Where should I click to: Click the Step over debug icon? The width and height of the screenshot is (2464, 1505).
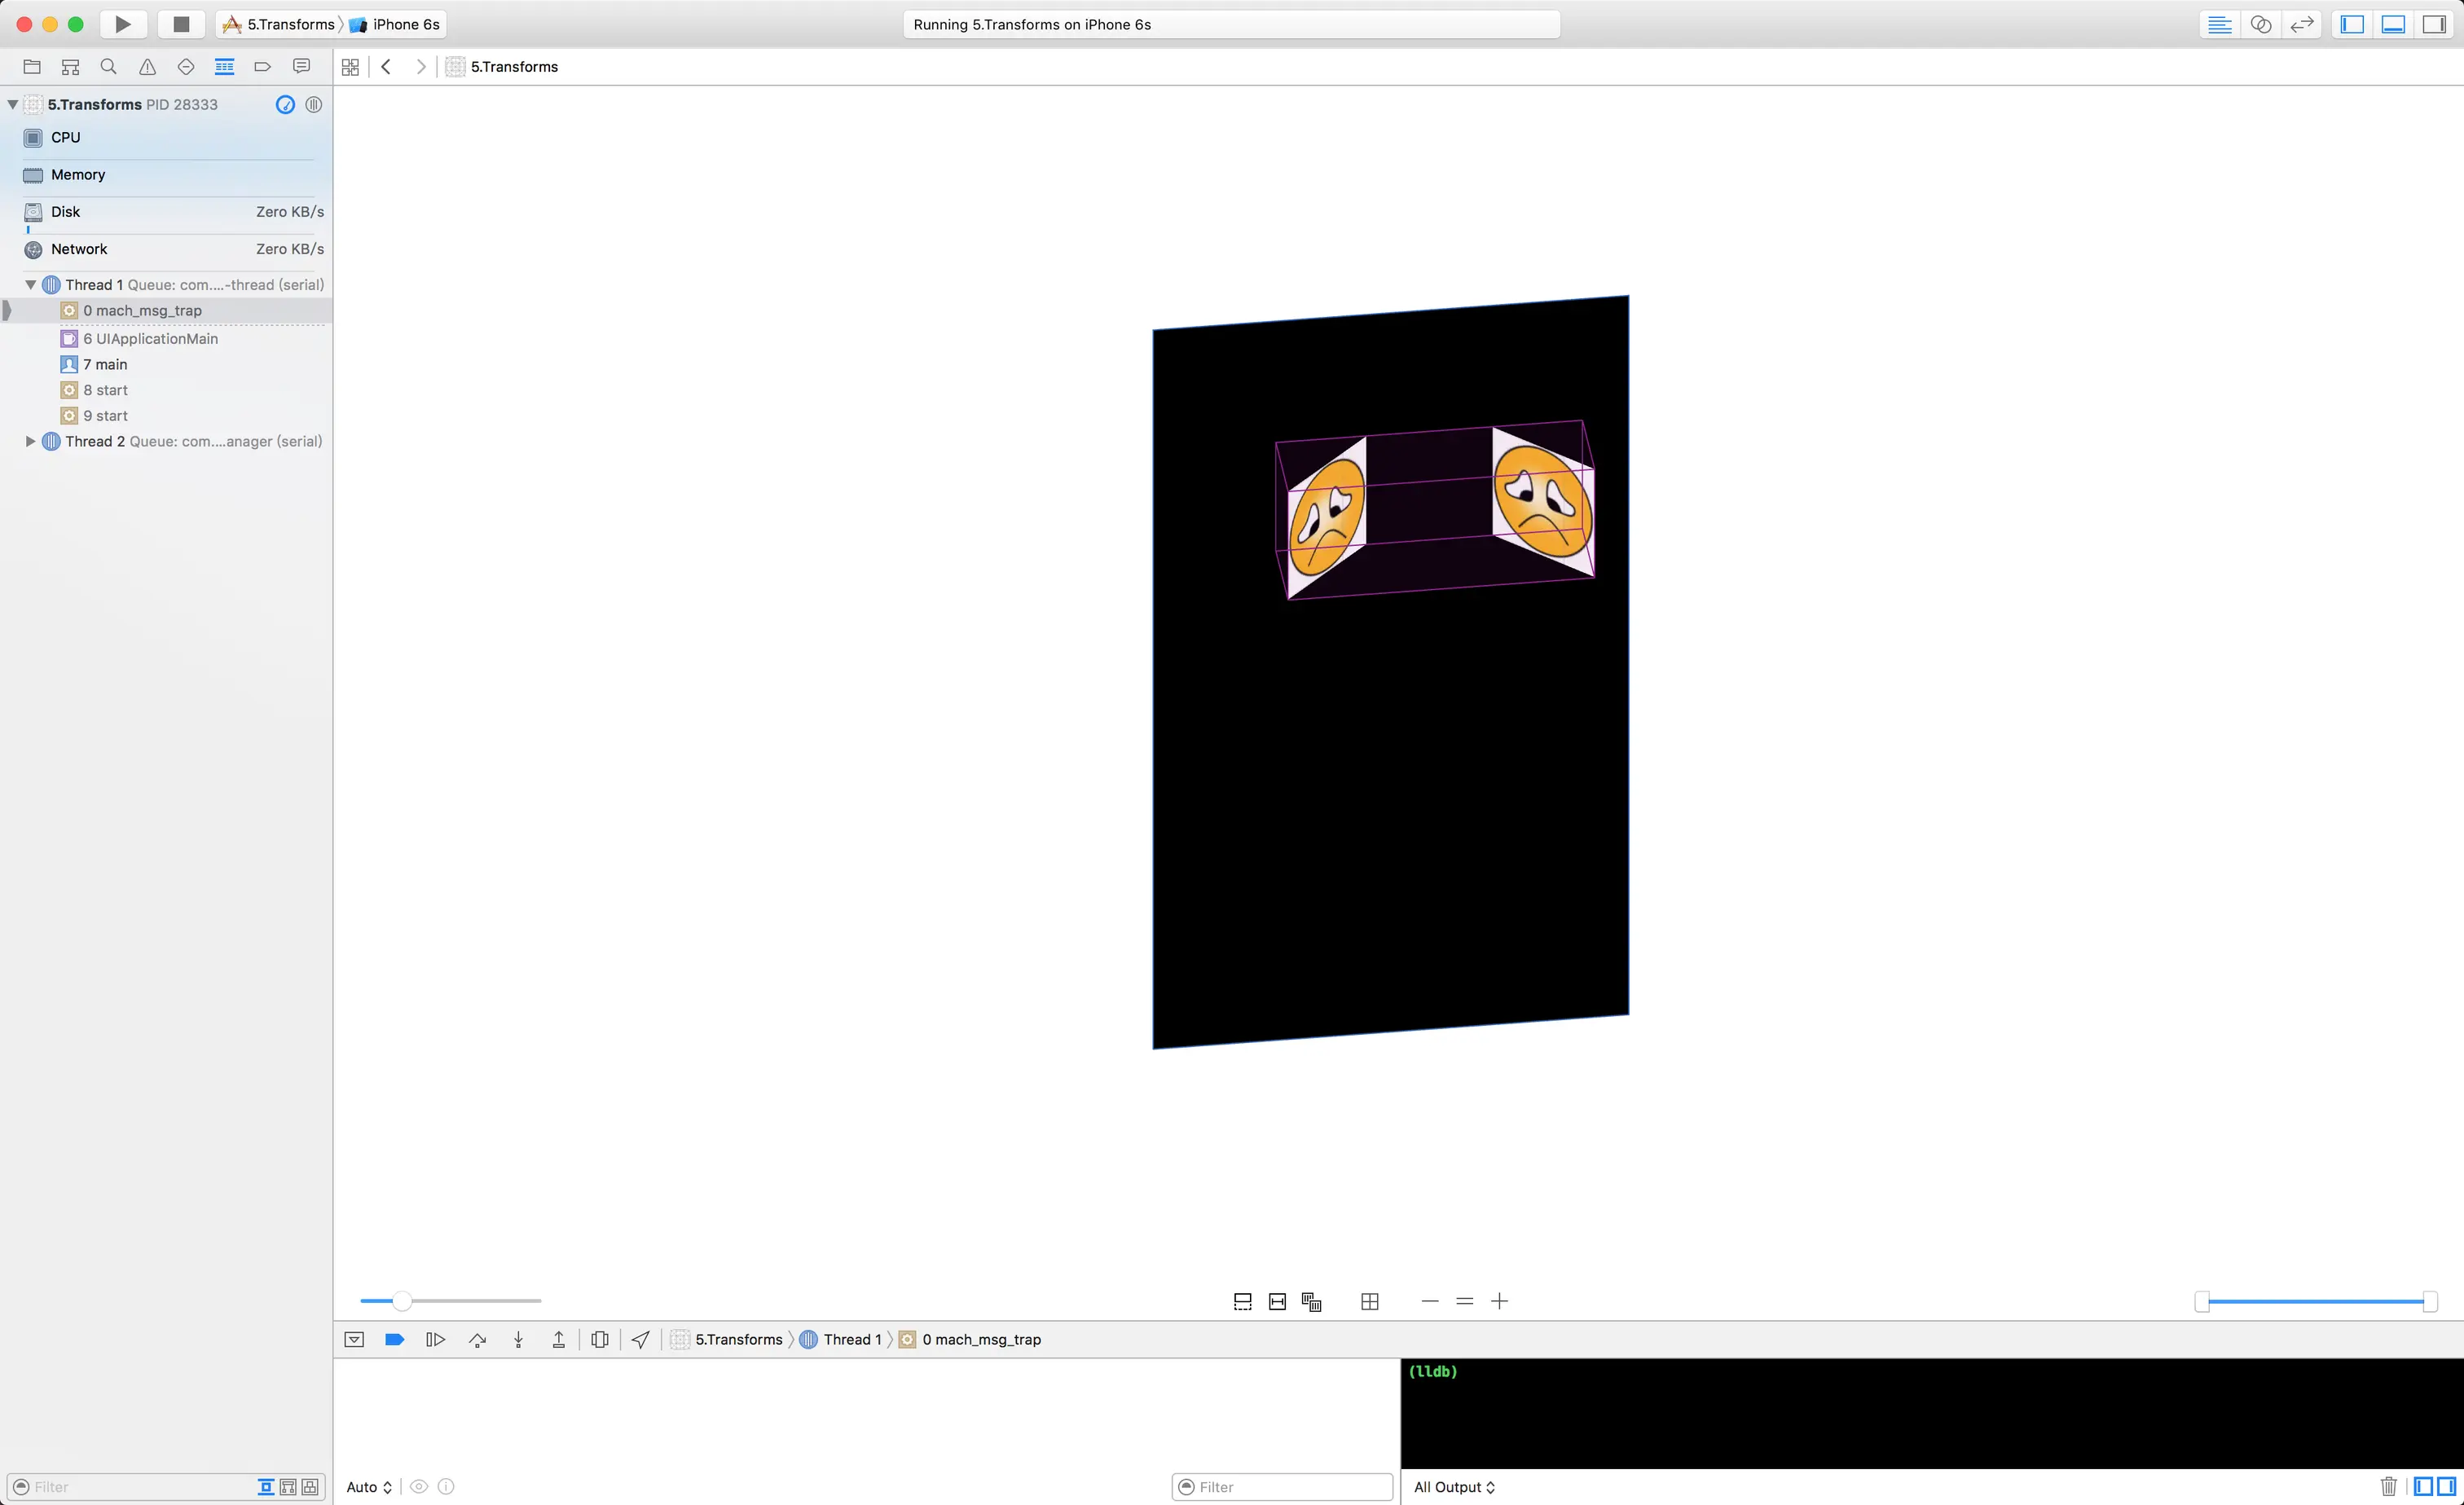point(477,1340)
